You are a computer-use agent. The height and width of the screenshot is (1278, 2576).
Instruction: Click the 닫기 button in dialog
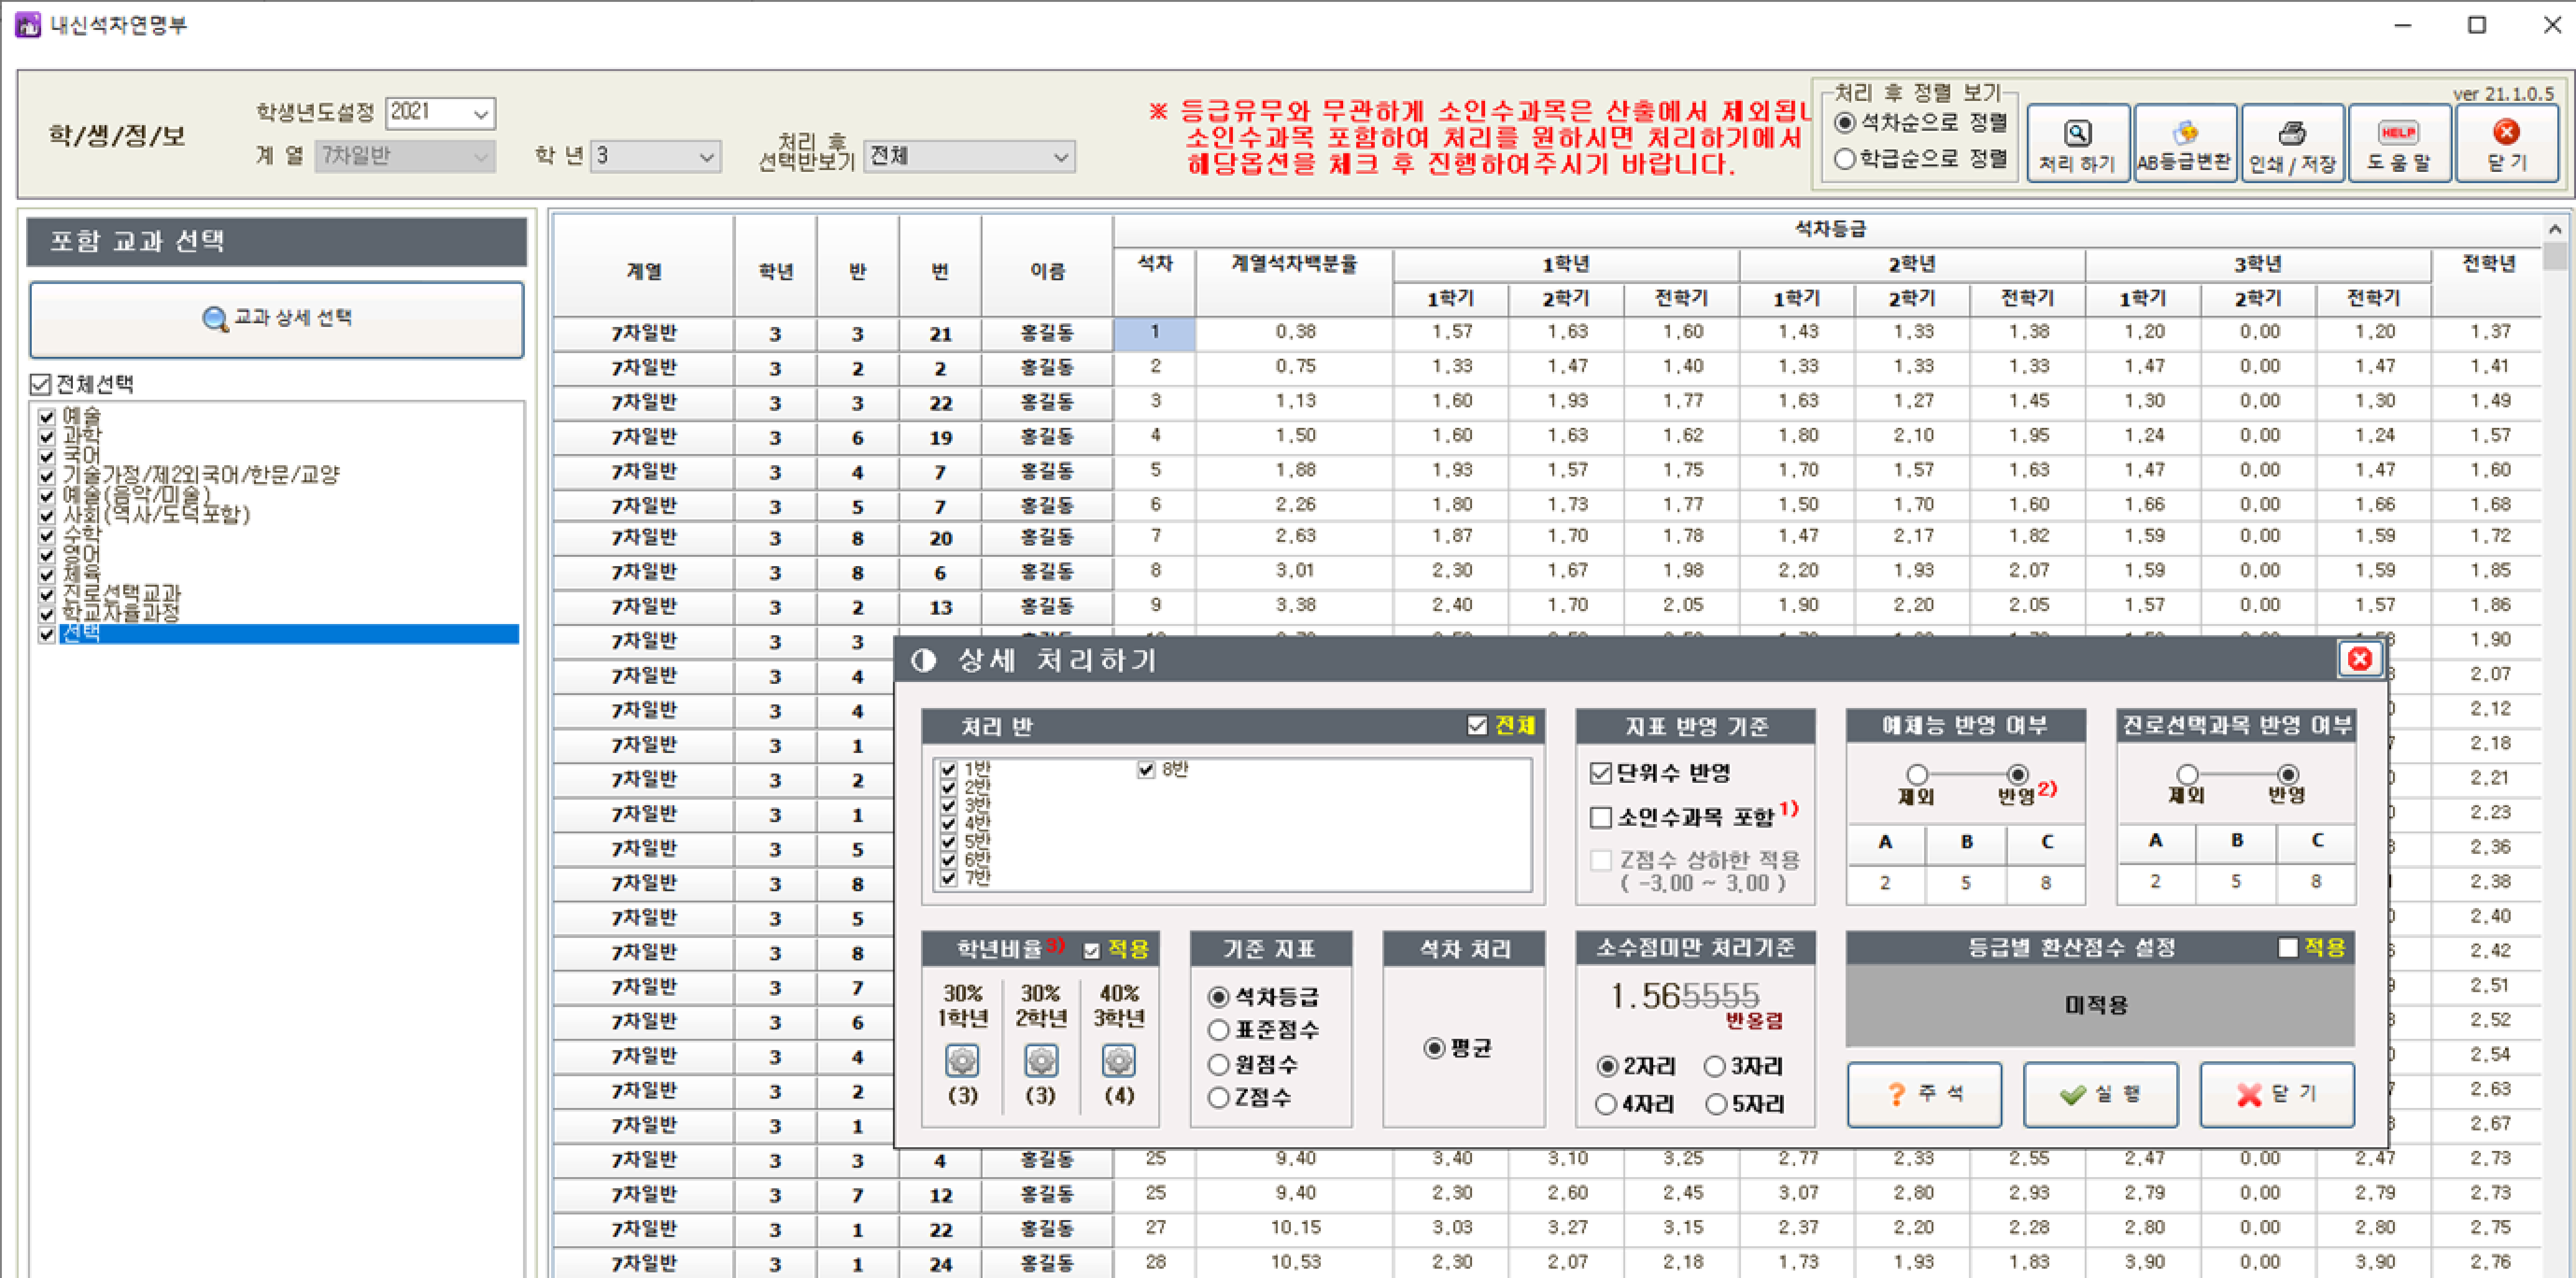tap(2276, 1094)
